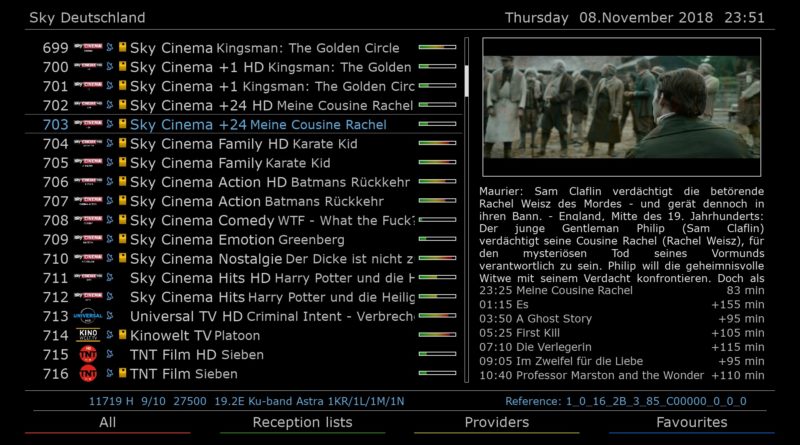800x445 pixels.
Task: Select Sky Cinema Nostalgie channel 710
Action: coord(243,259)
